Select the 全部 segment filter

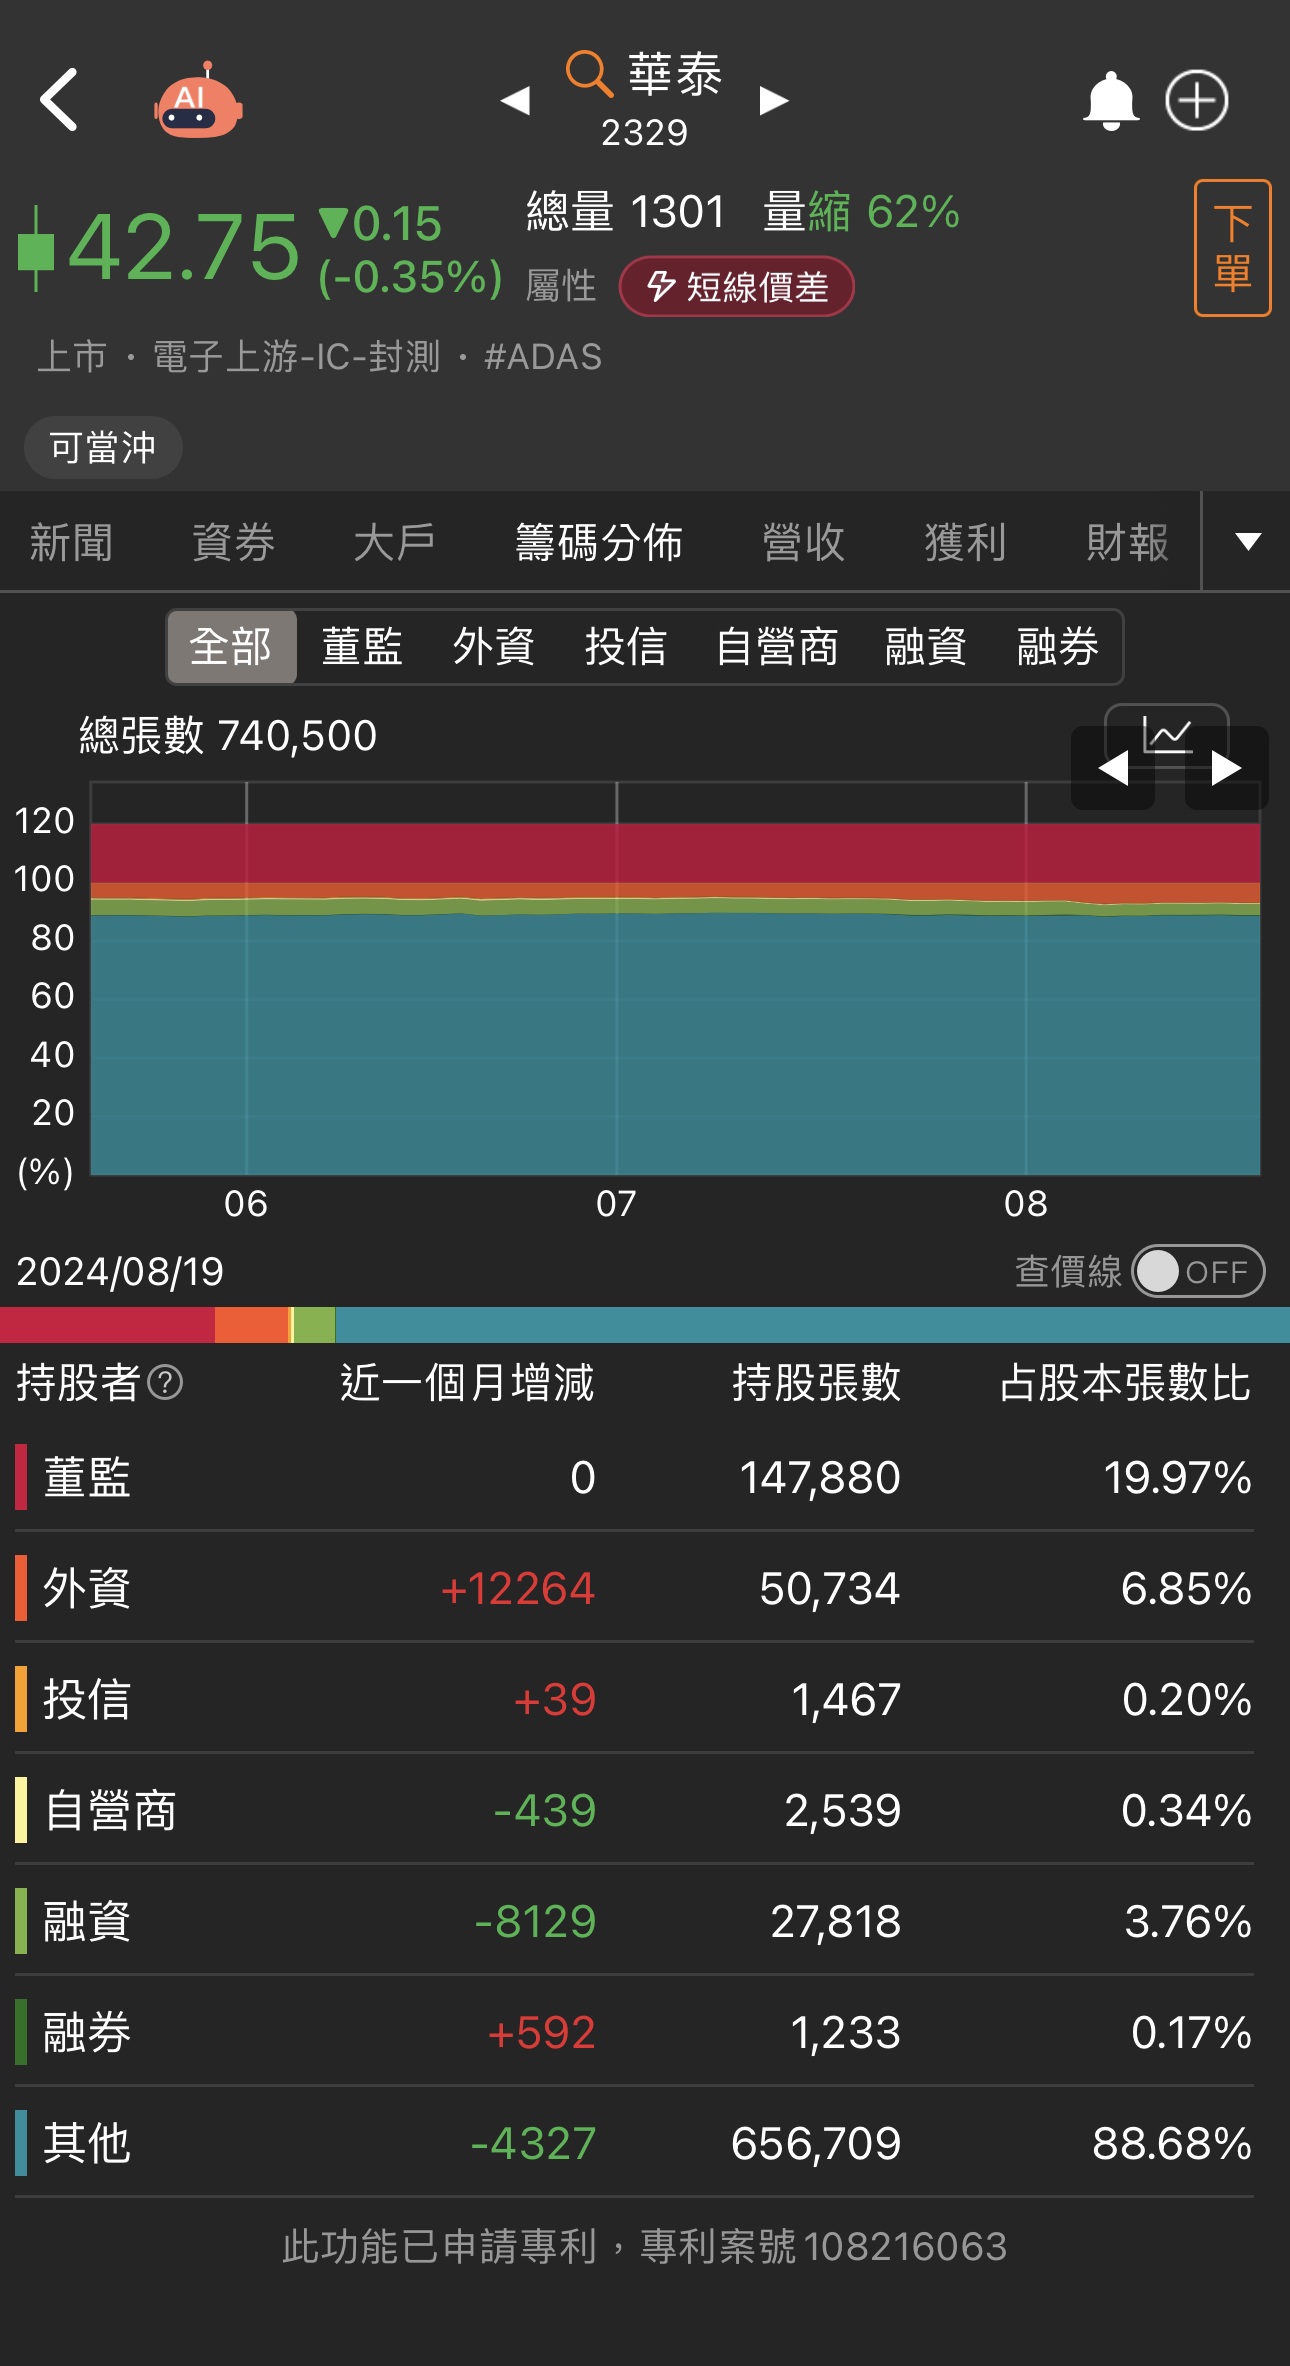pos(232,647)
